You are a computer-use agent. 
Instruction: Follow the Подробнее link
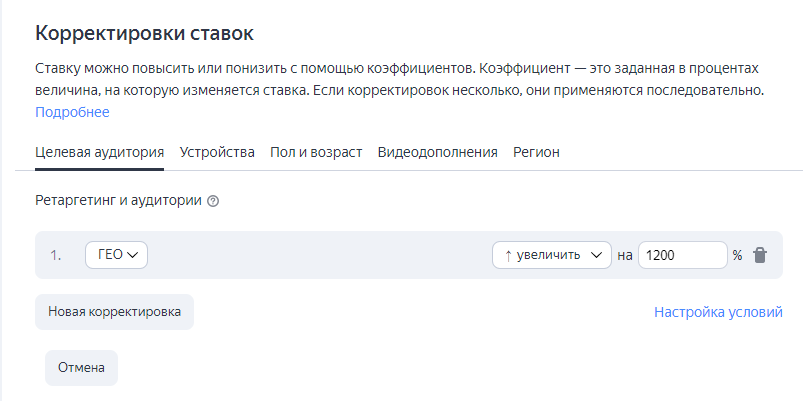(72, 112)
